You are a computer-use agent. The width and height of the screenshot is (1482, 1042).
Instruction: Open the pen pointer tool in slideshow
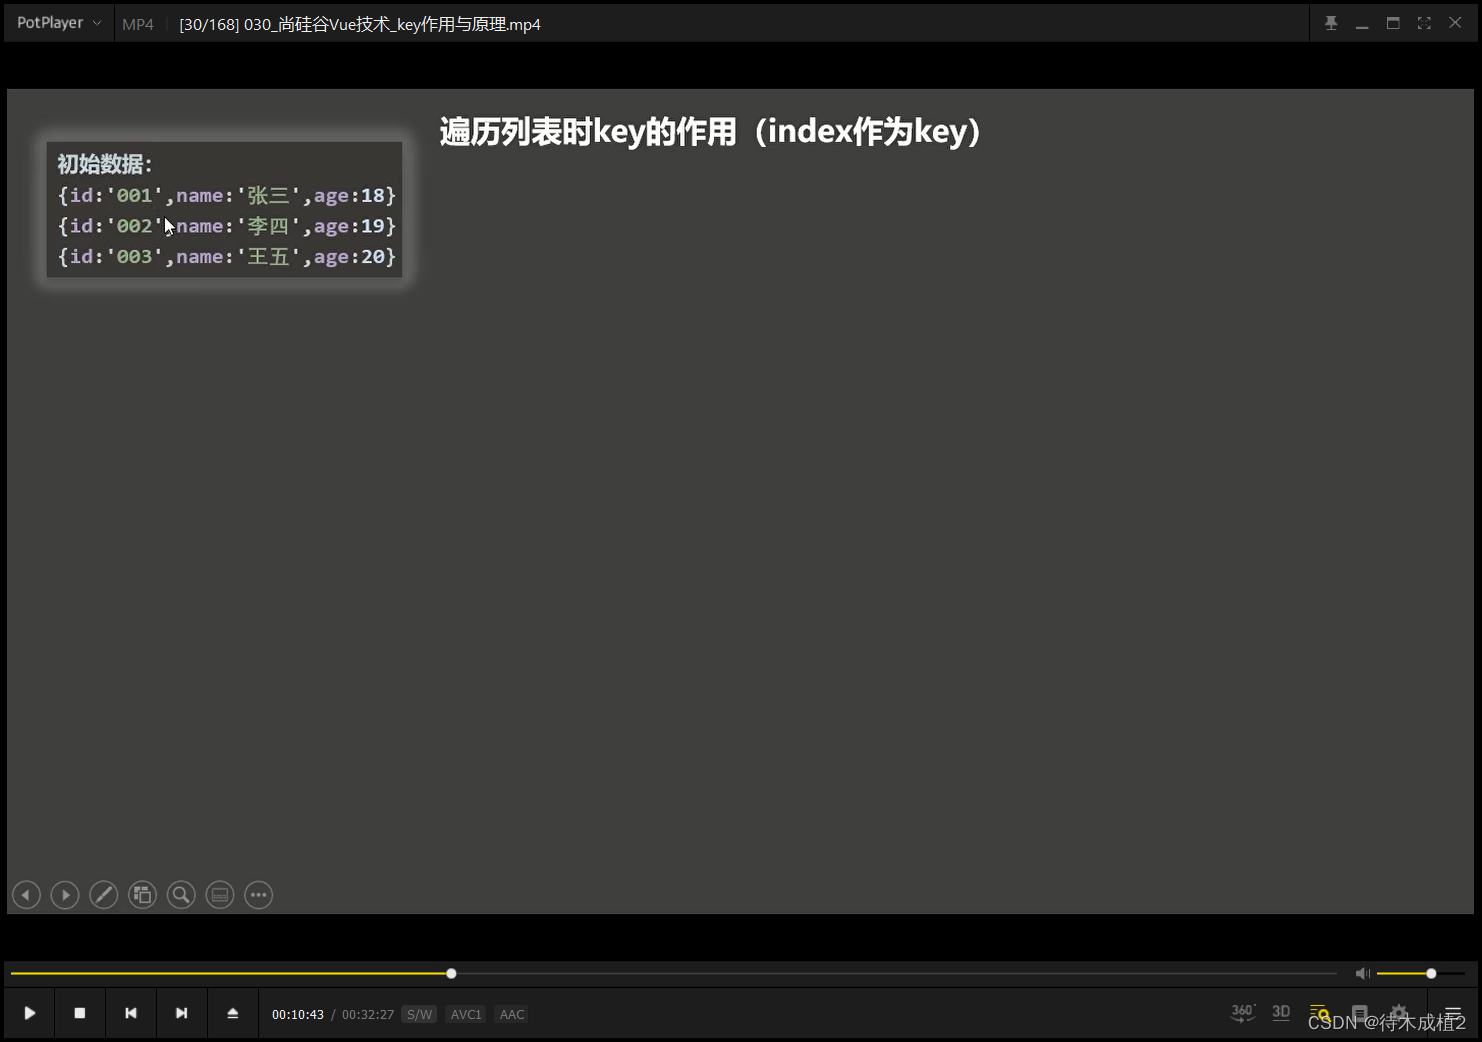coord(104,895)
